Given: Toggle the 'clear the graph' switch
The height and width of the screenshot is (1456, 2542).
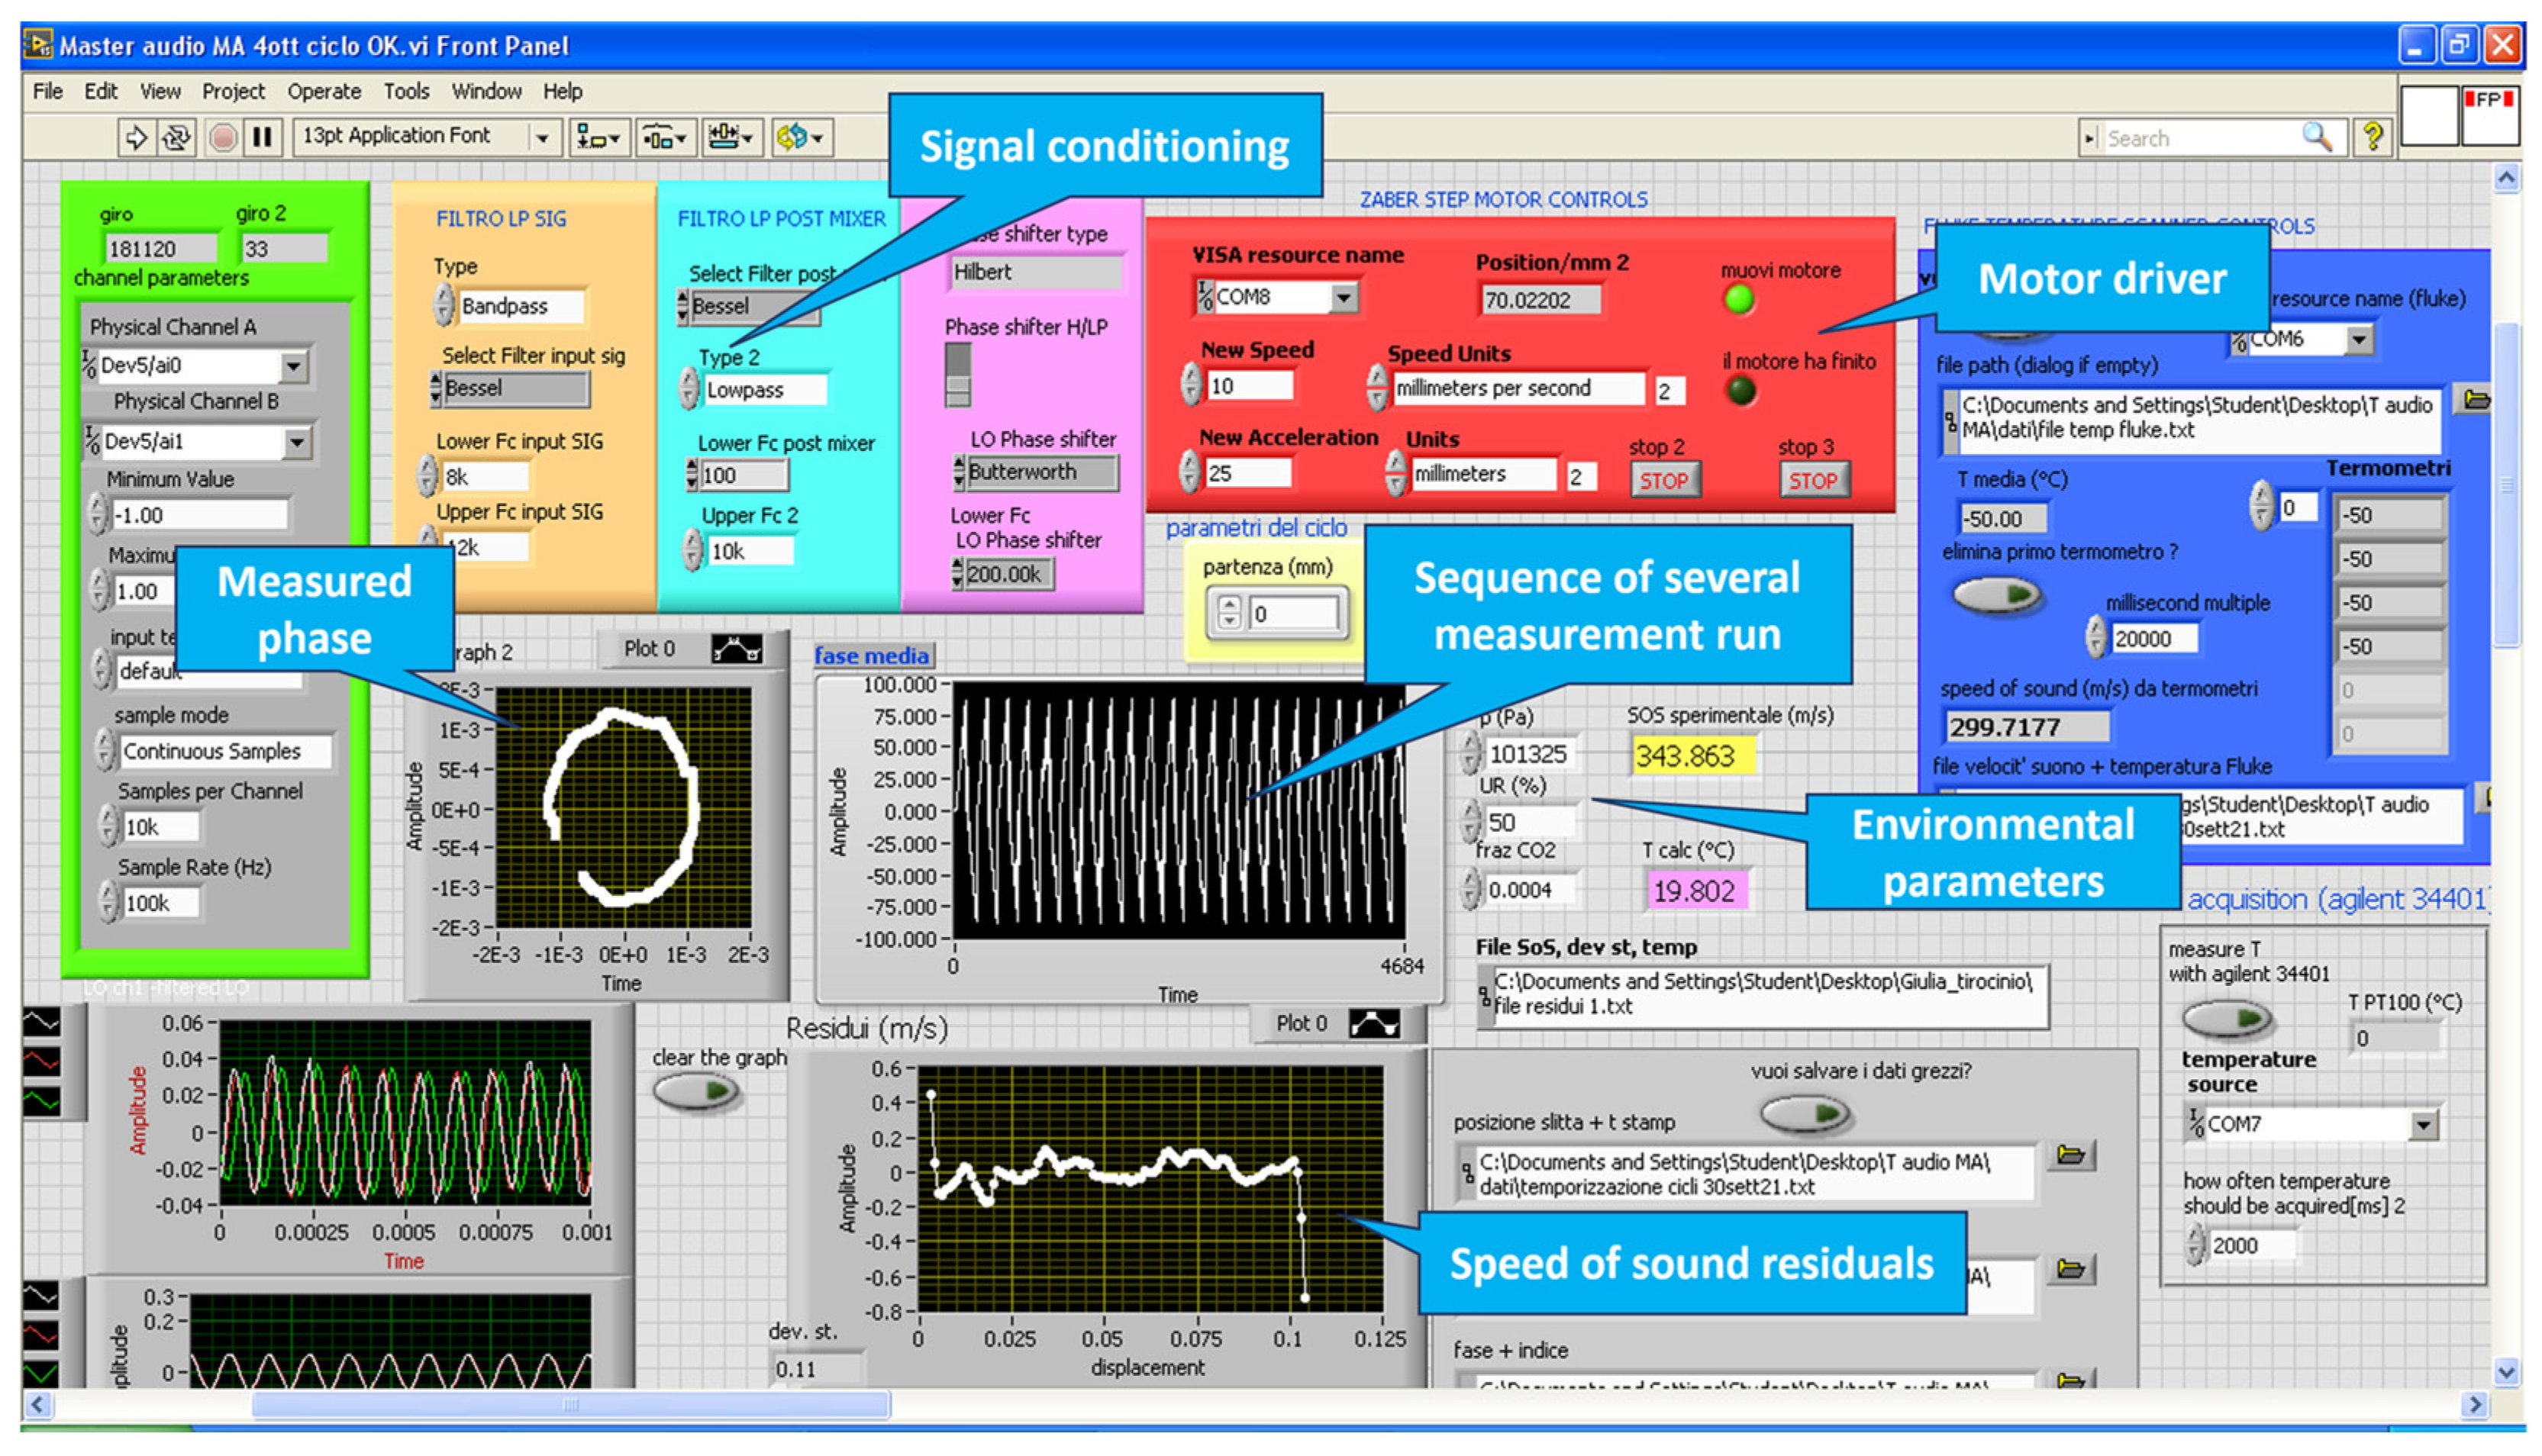Looking at the screenshot, I should tap(696, 1091).
